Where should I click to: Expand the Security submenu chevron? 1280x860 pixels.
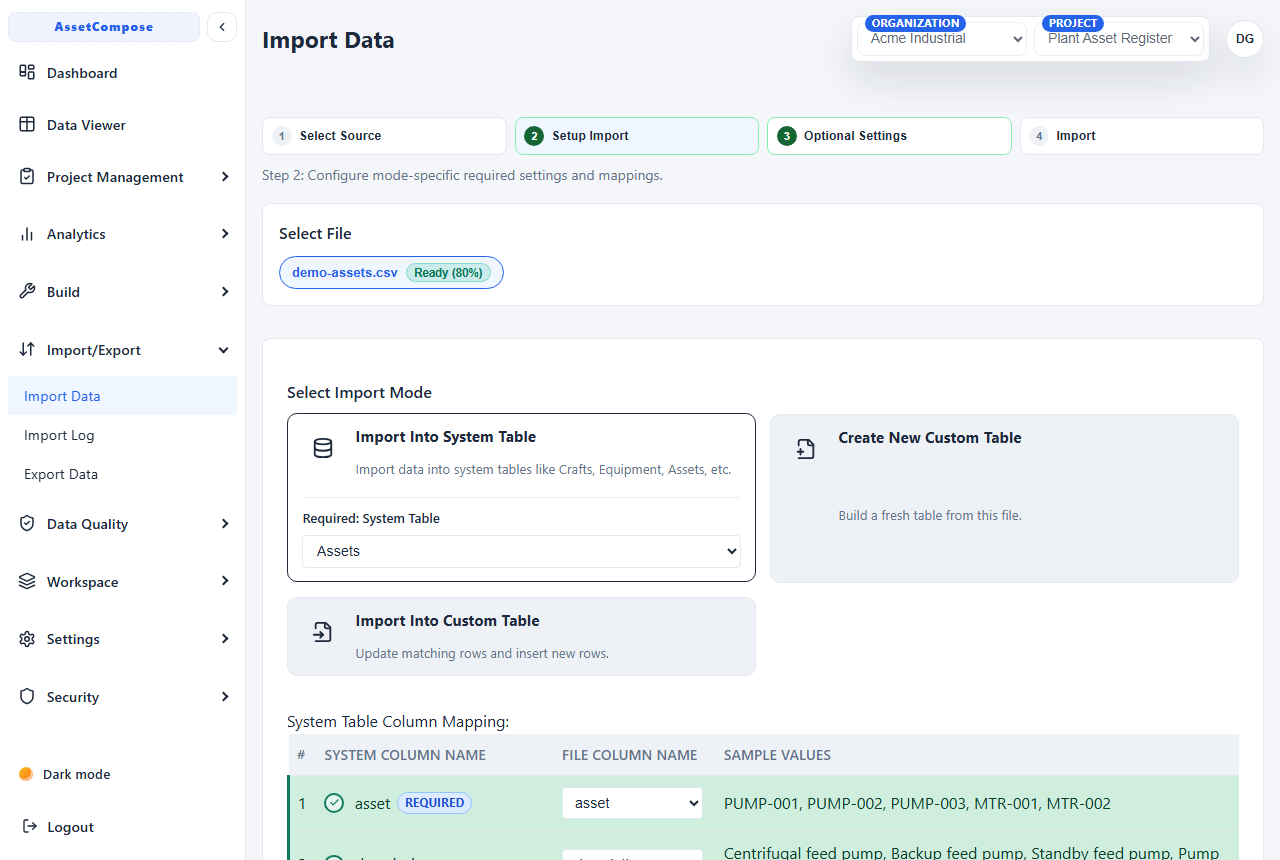pos(225,697)
